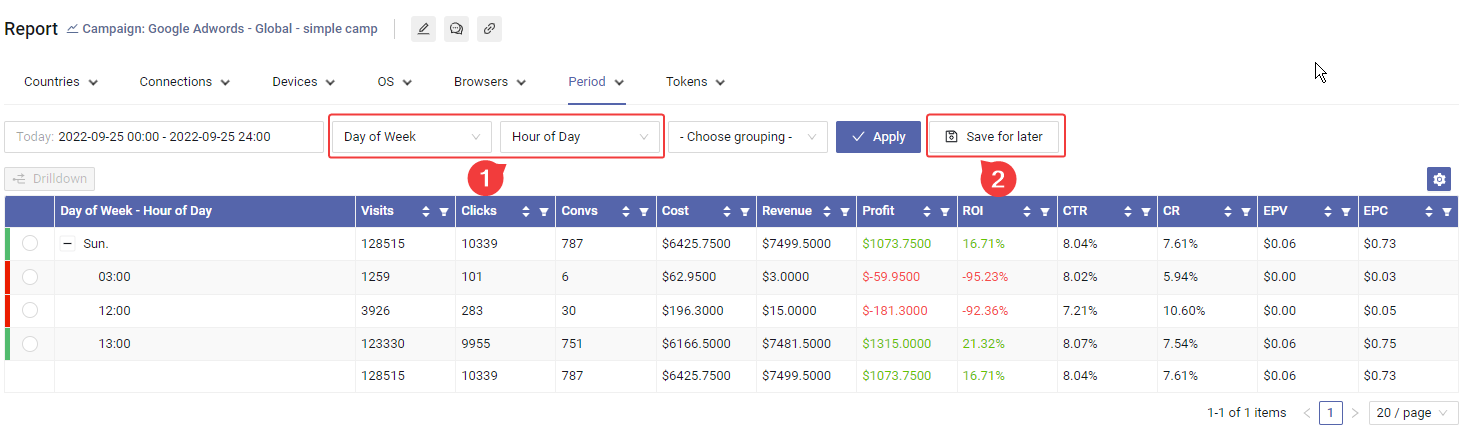
Task: Sort the Profit column
Action: 927,212
